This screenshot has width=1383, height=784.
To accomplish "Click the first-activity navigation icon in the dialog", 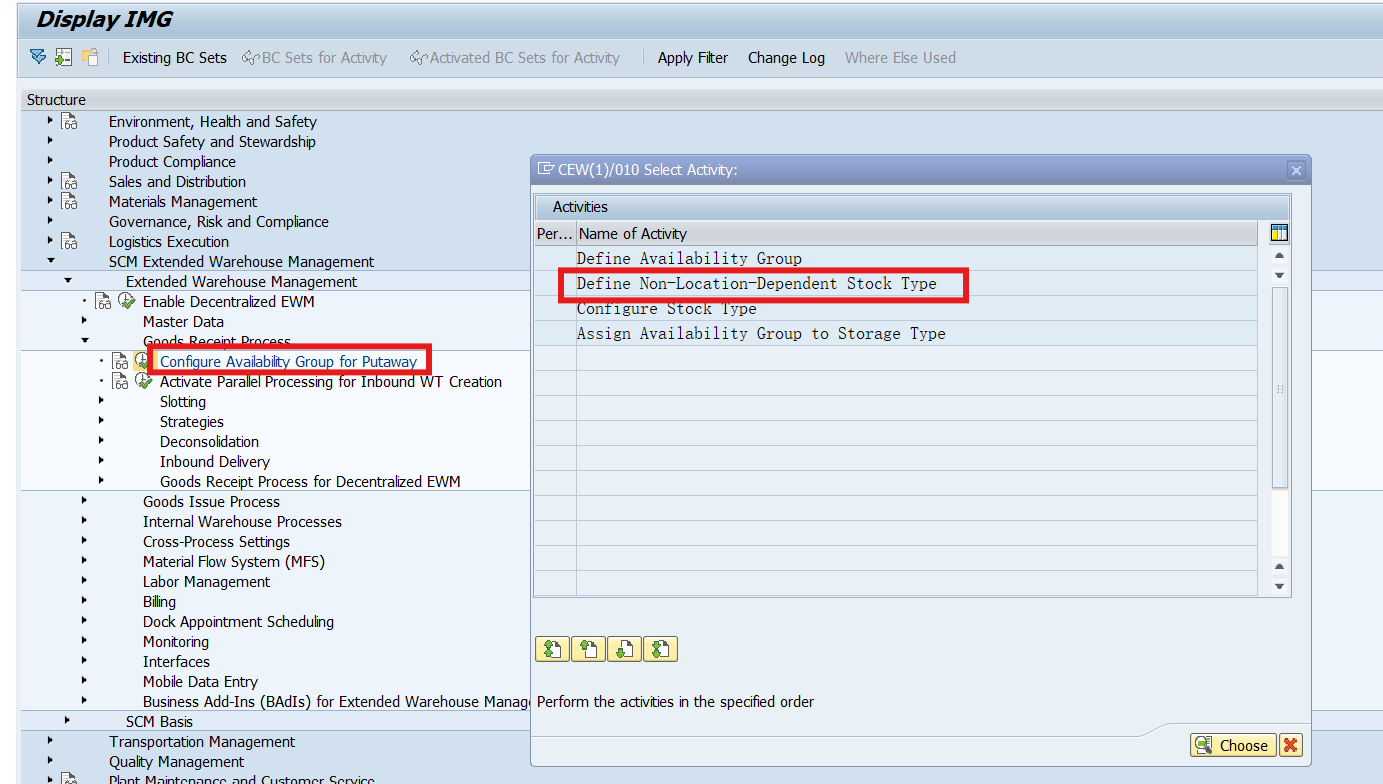I will [x=552, y=648].
